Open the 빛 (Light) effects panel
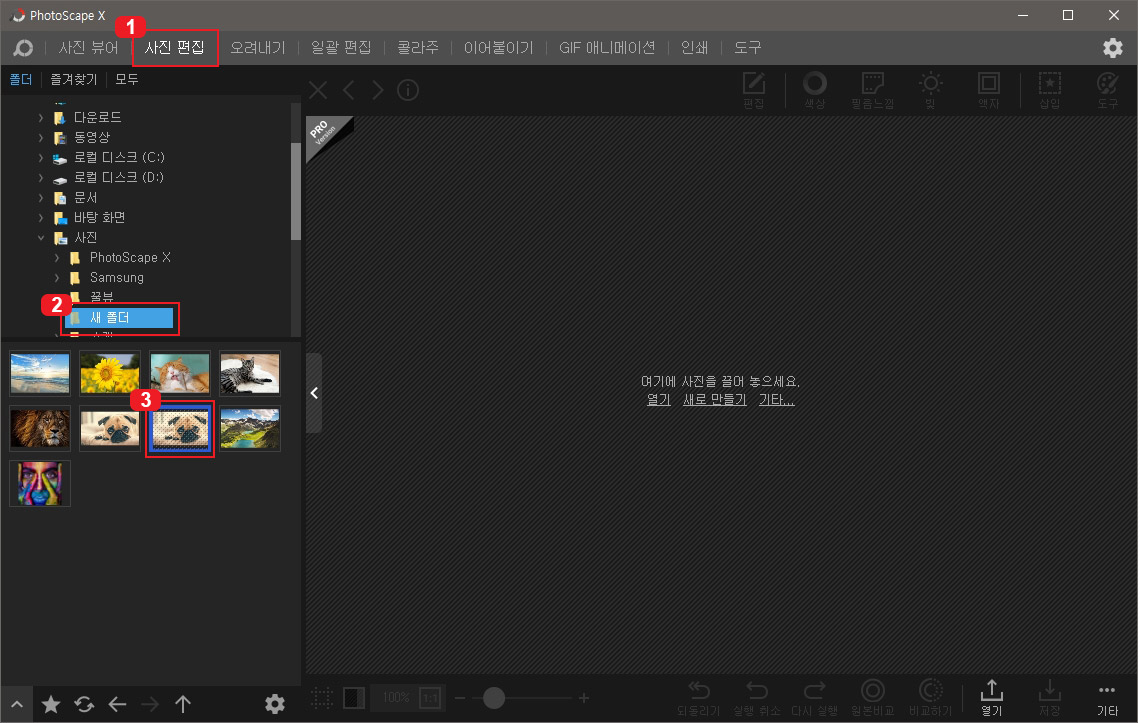The image size is (1138, 723). [x=930, y=90]
